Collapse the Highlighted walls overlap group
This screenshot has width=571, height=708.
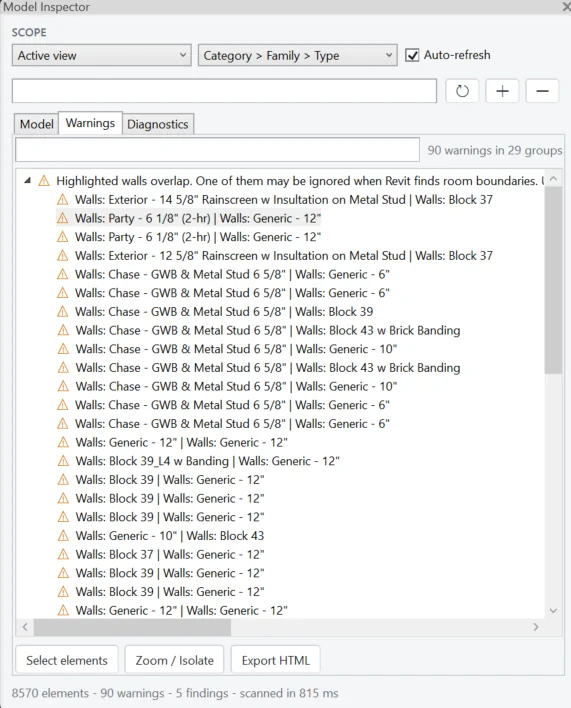[x=28, y=181]
